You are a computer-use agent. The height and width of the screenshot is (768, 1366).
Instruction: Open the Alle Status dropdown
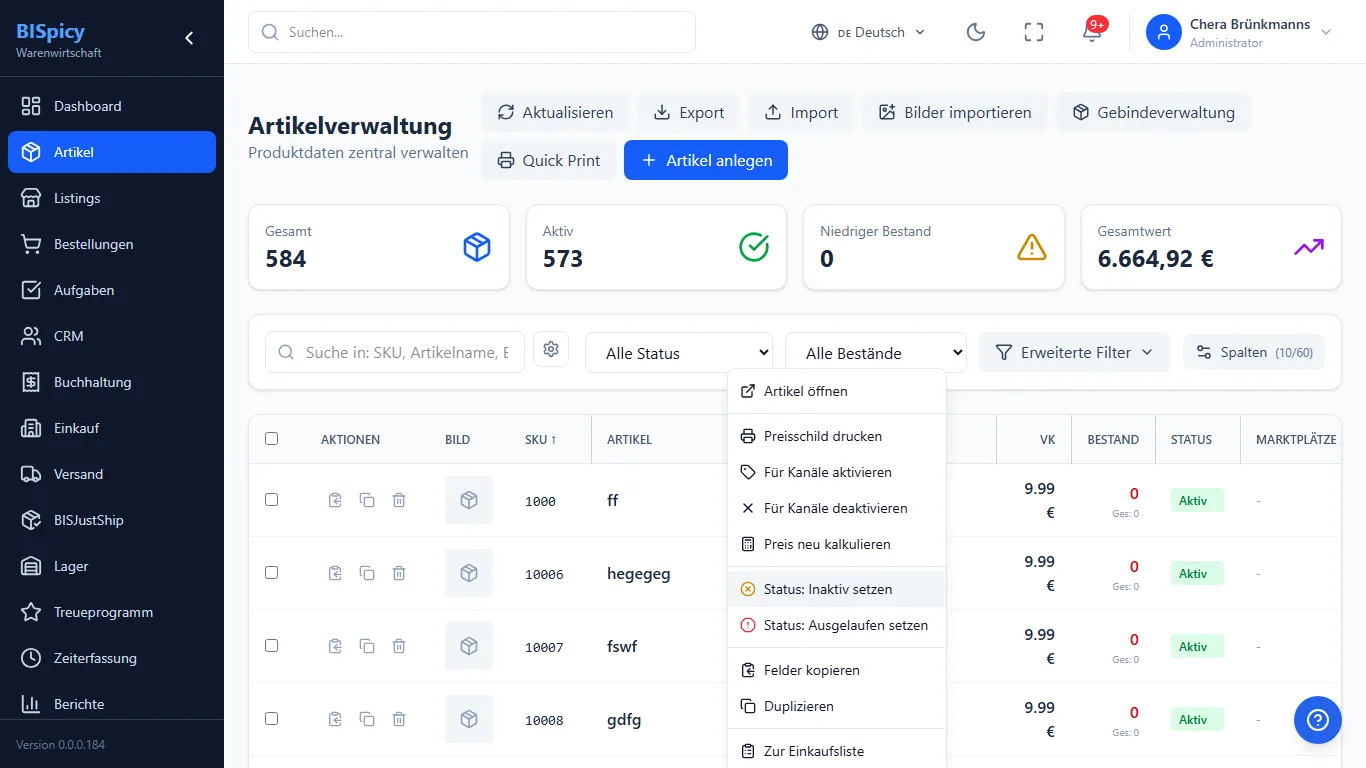click(679, 353)
